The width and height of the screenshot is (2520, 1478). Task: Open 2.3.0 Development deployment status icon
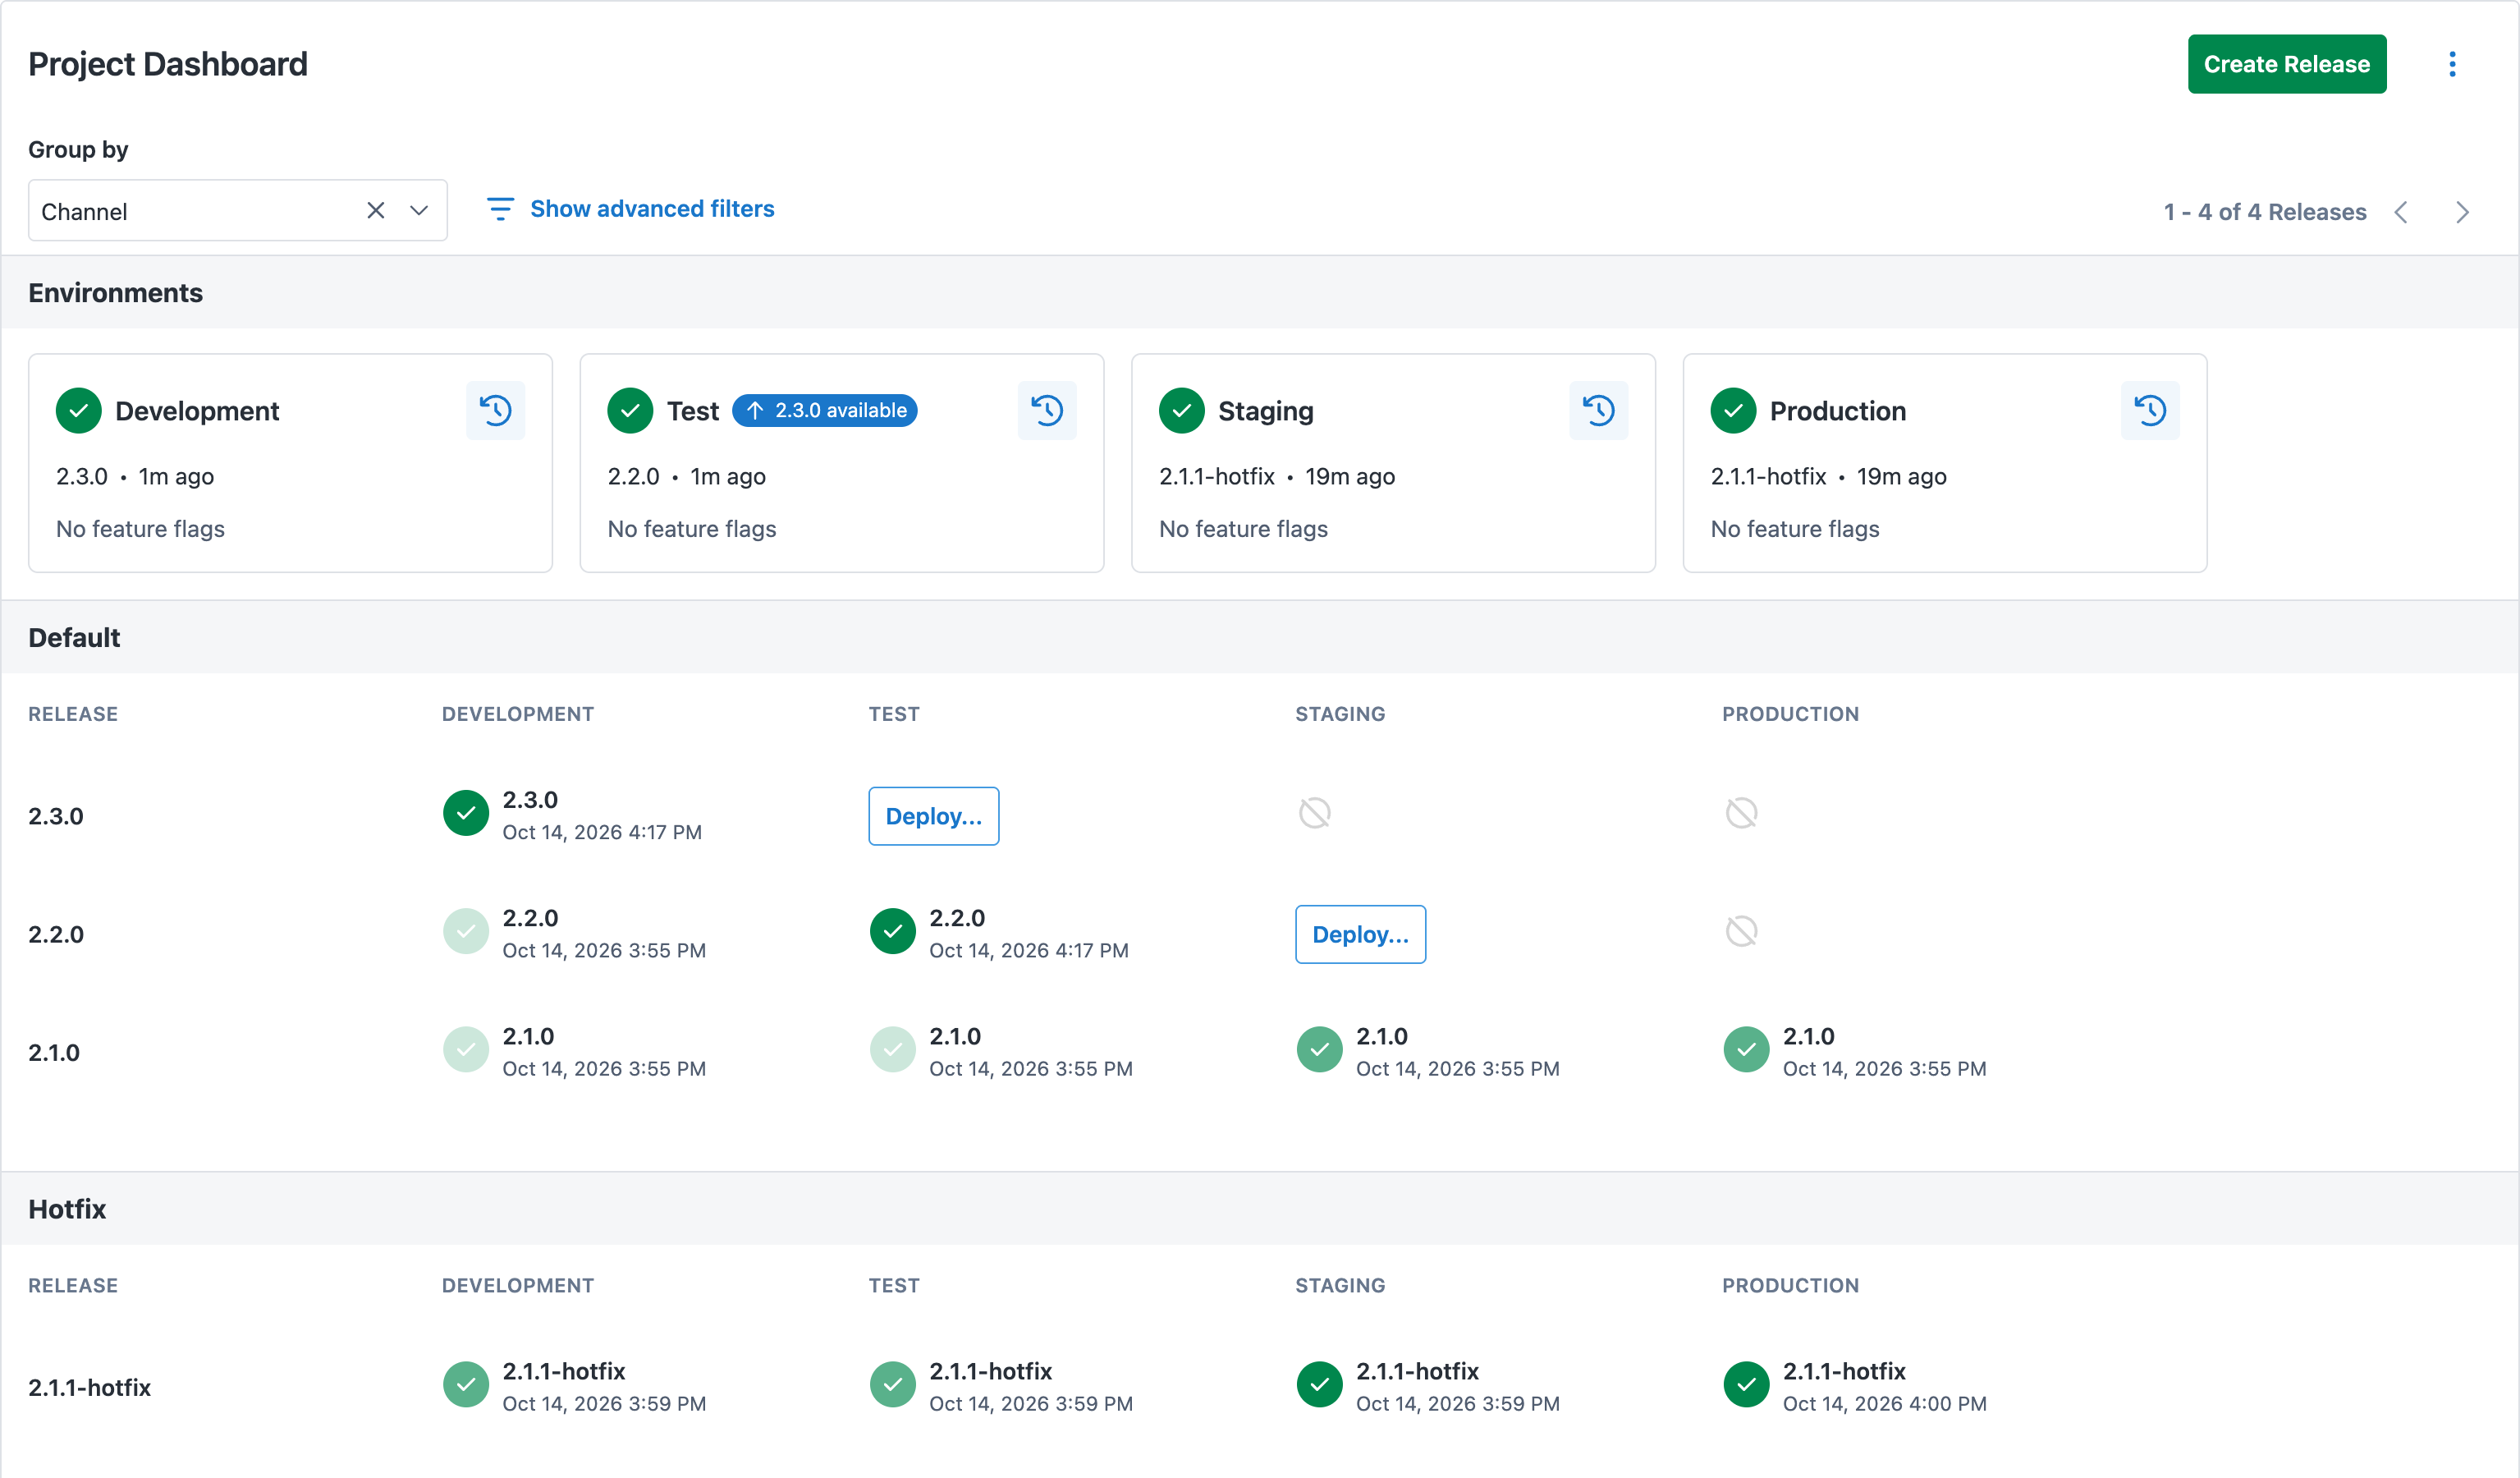[x=466, y=813]
